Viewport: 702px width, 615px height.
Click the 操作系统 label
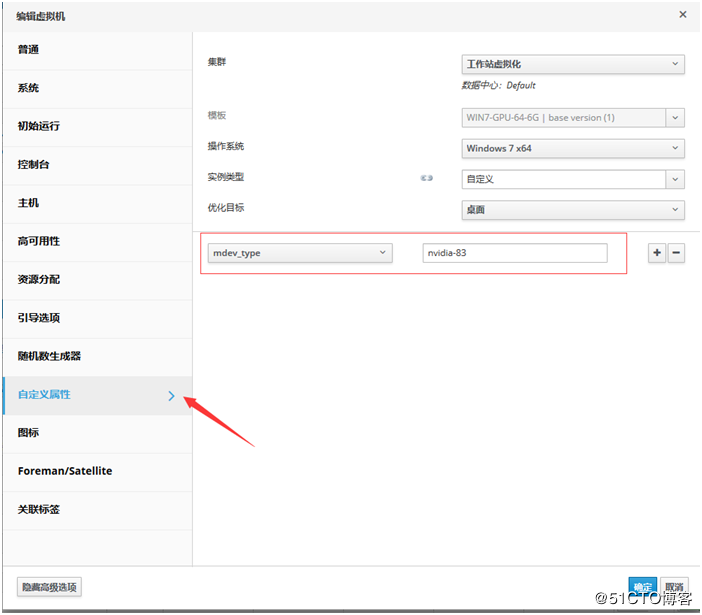226,146
